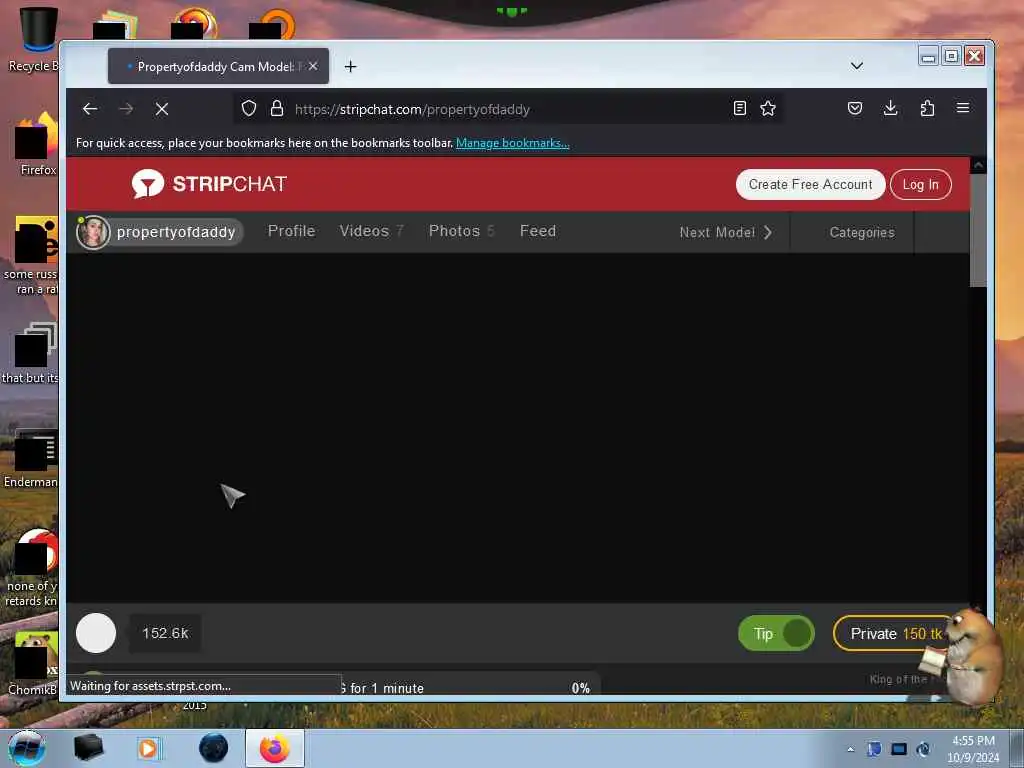Click the padlock site security icon

coord(277,108)
